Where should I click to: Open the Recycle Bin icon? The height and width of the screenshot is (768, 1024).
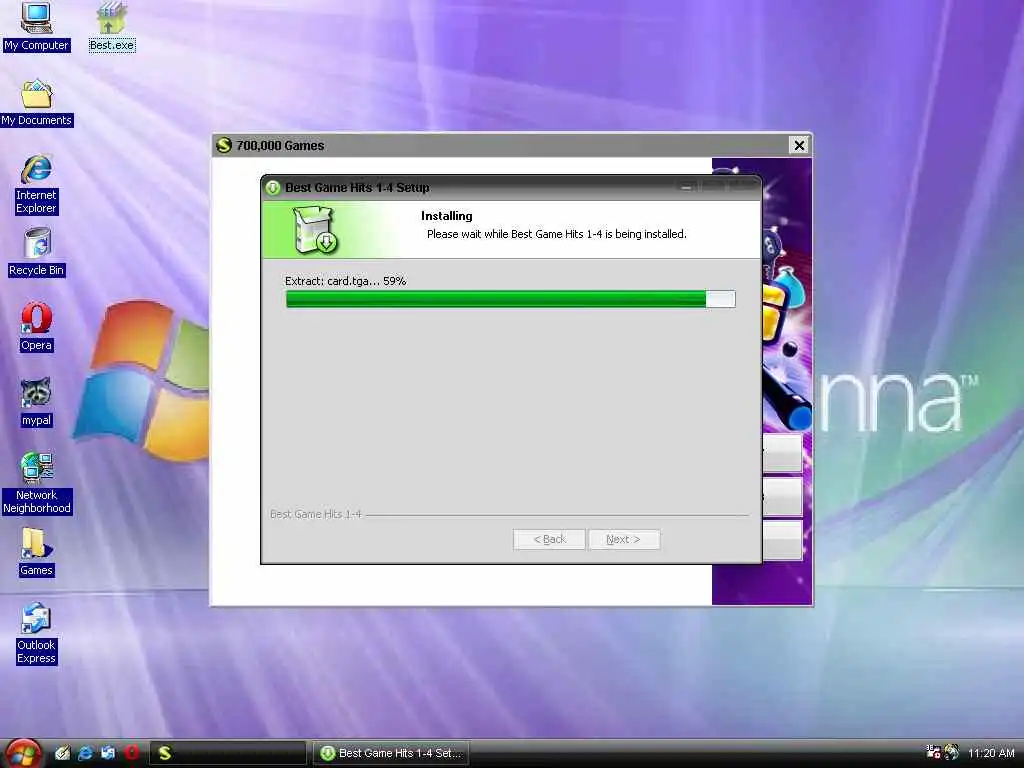(x=37, y=252)
